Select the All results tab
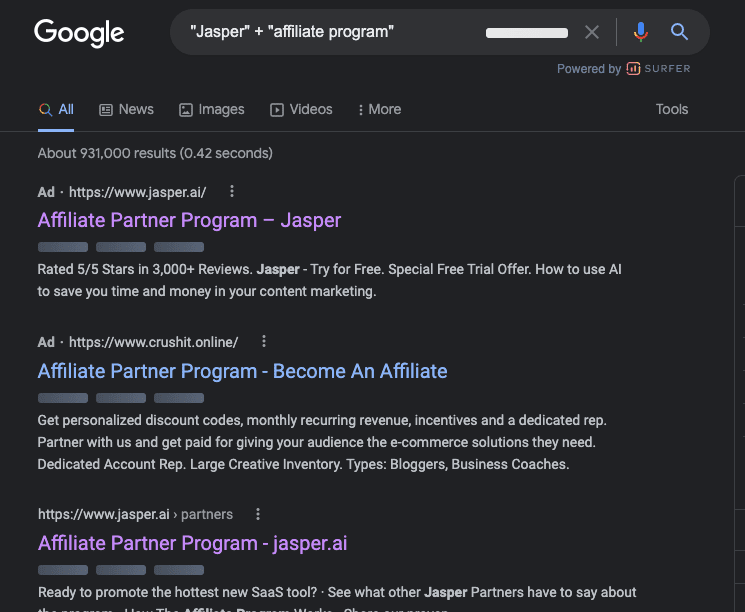Viewport: 745px width, 612px height. 56,109
